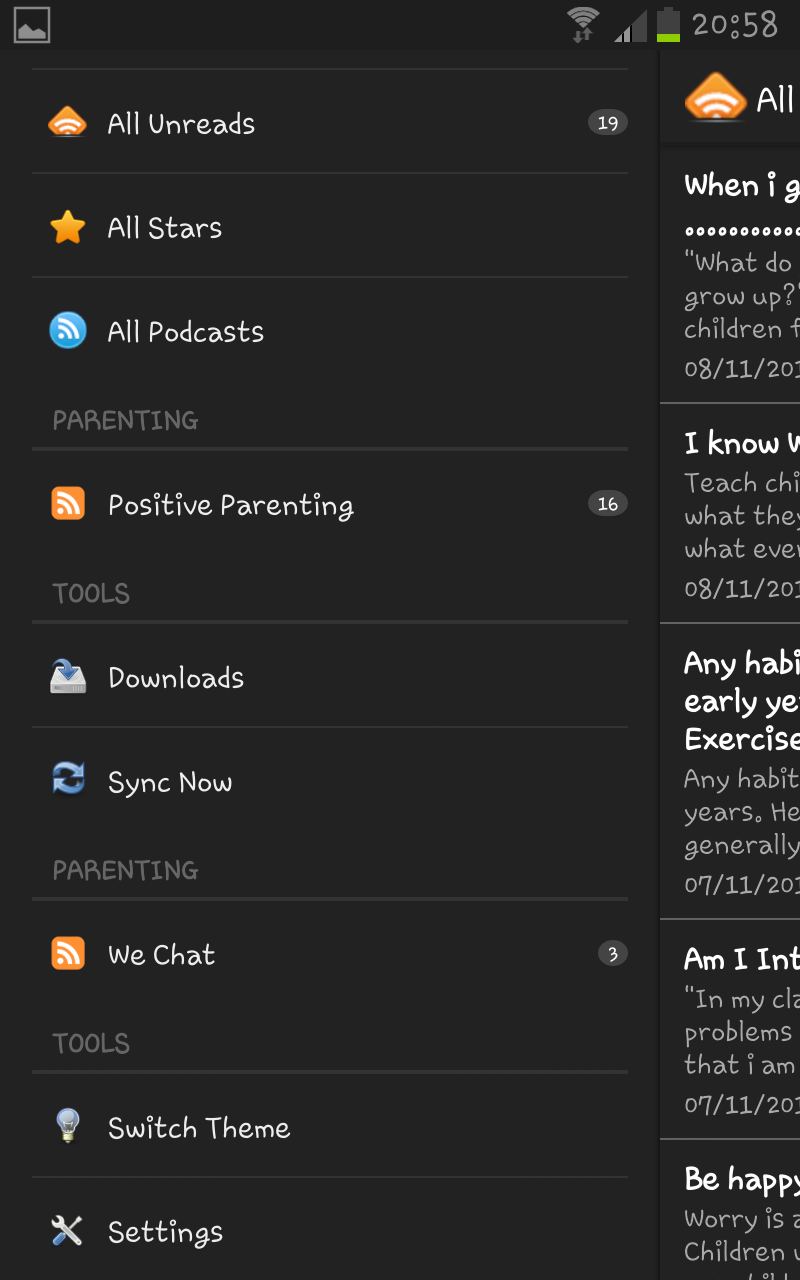
Task: Tap the lightbulb Switch Theme icon
Action: click(x=67, y=1126)
